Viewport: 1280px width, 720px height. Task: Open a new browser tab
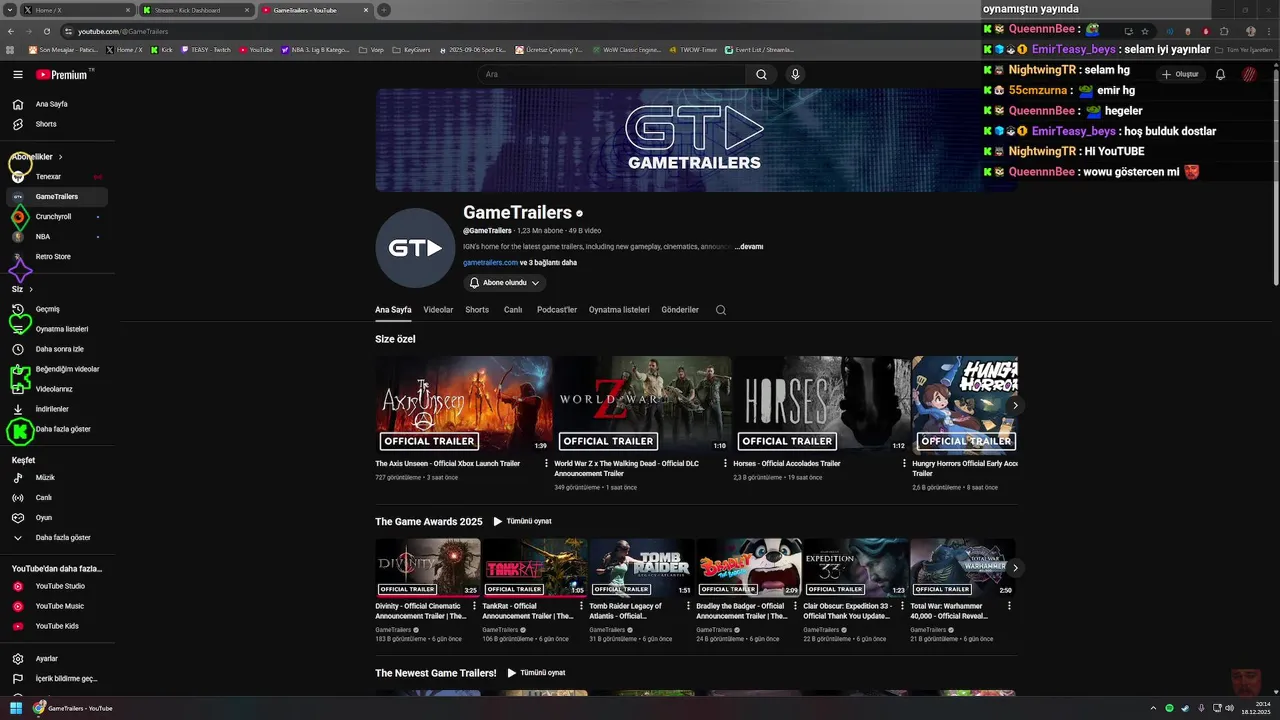(384, 10)
